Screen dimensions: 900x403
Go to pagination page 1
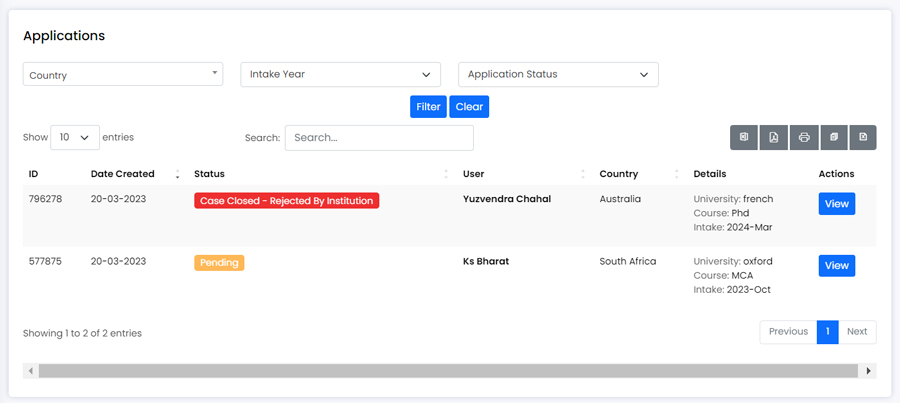tap(828, 332)
